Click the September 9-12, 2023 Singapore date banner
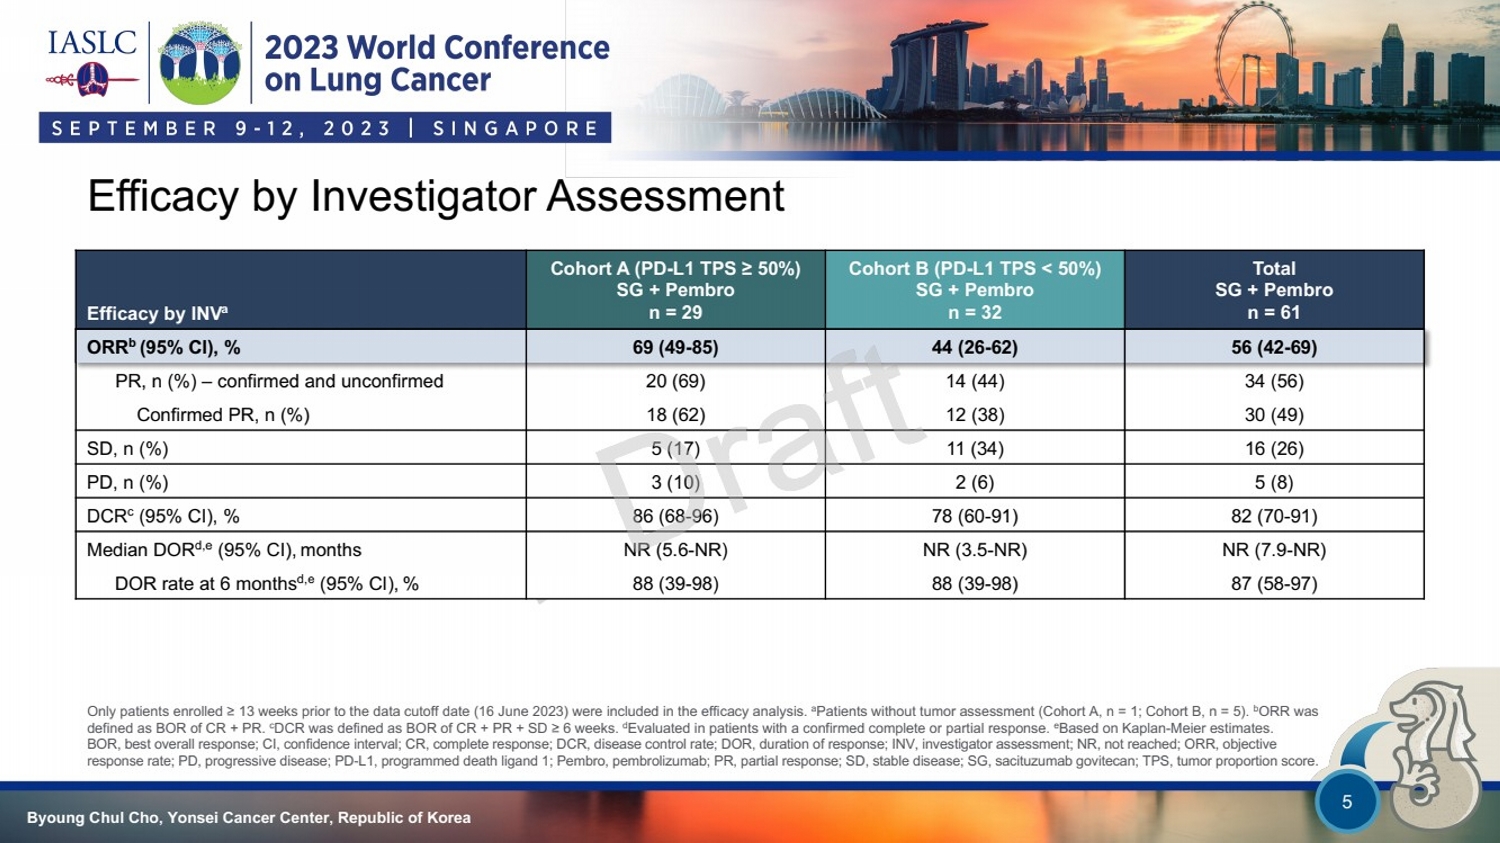The width and height of the screenshot is (1500, 843). 325,128
